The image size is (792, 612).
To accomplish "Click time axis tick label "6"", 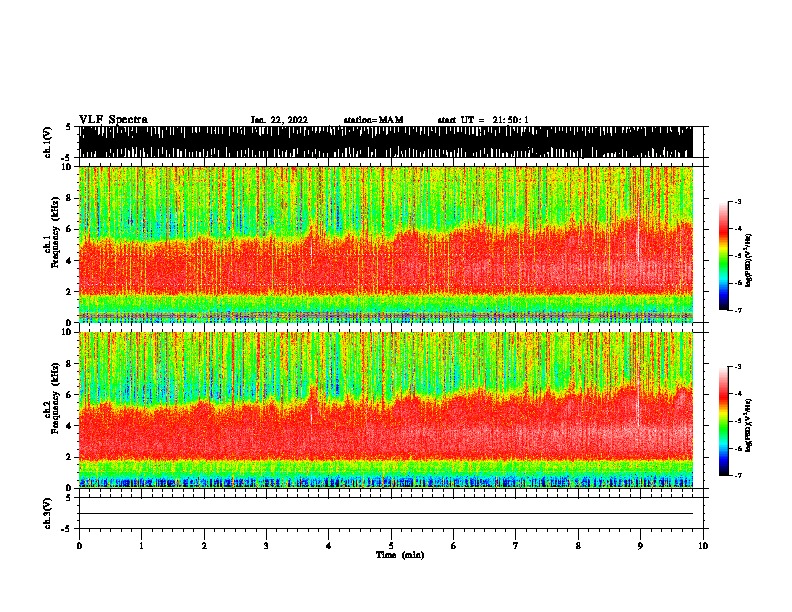I will [453, 546].
